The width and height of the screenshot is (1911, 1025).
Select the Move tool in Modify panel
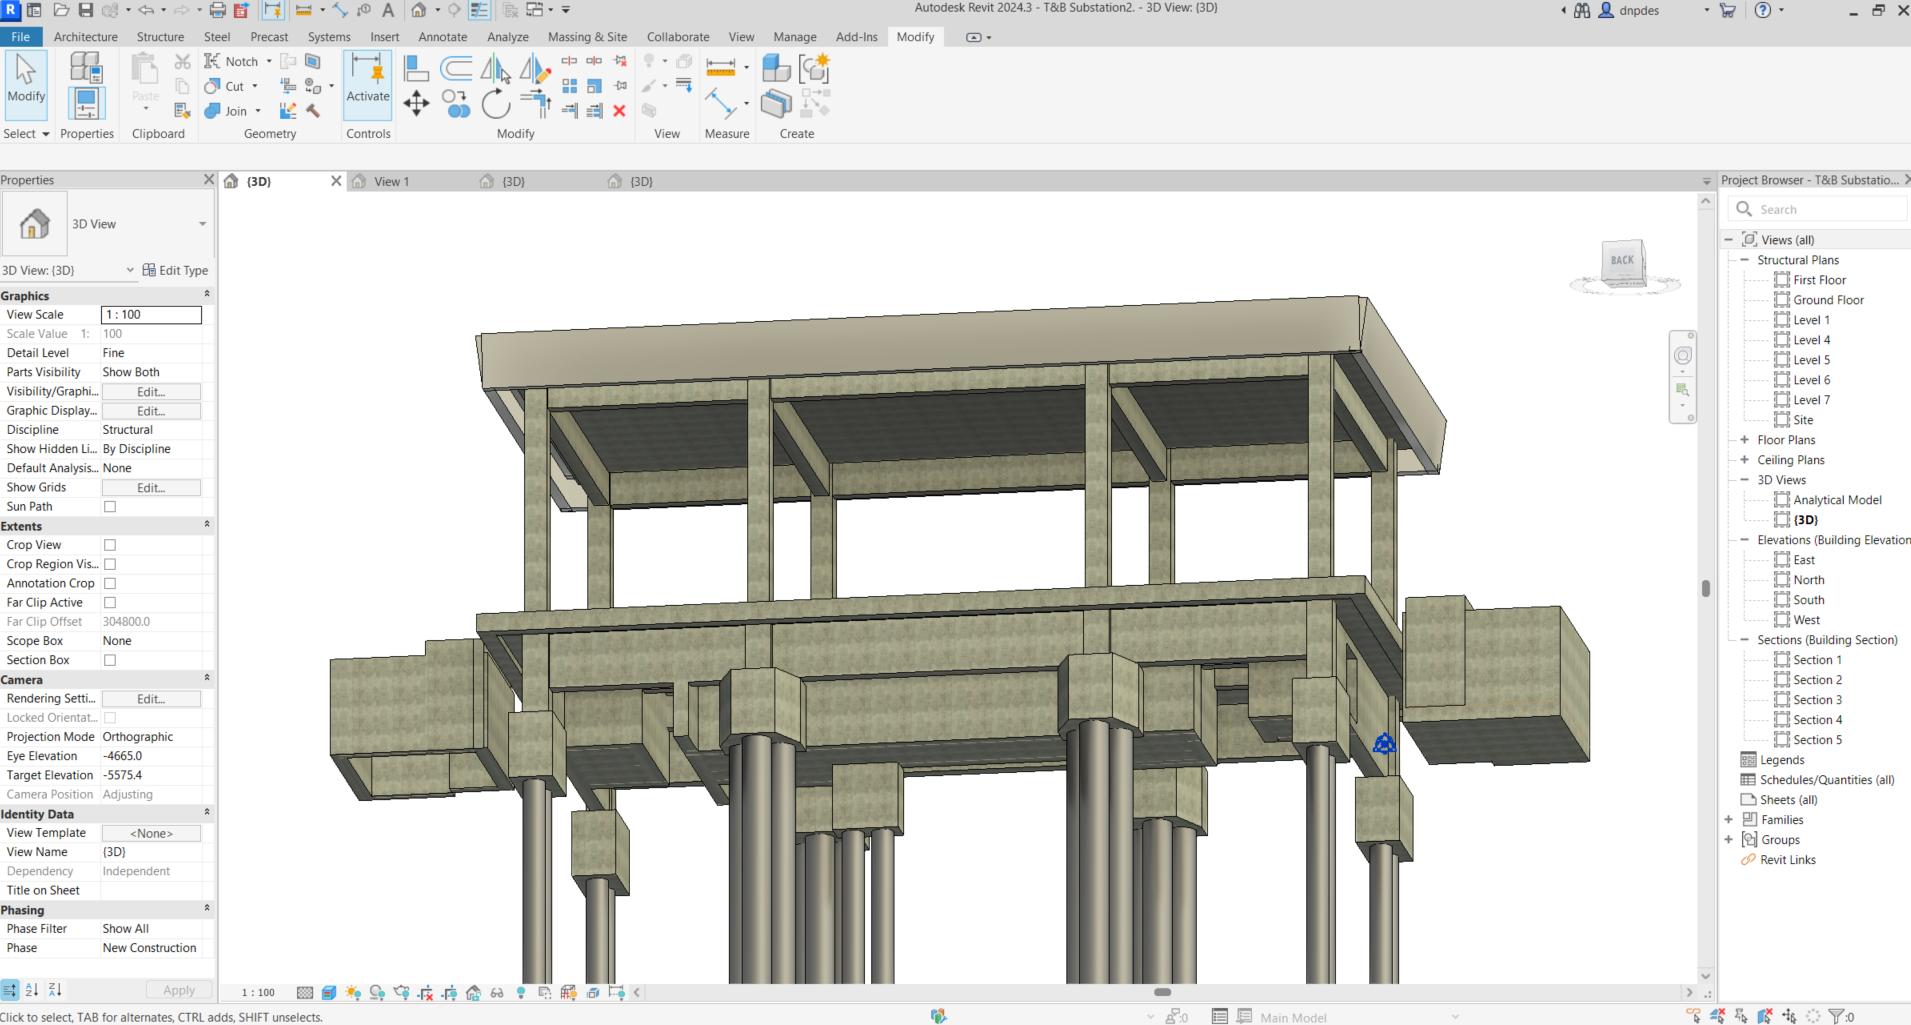pos(416,103)
